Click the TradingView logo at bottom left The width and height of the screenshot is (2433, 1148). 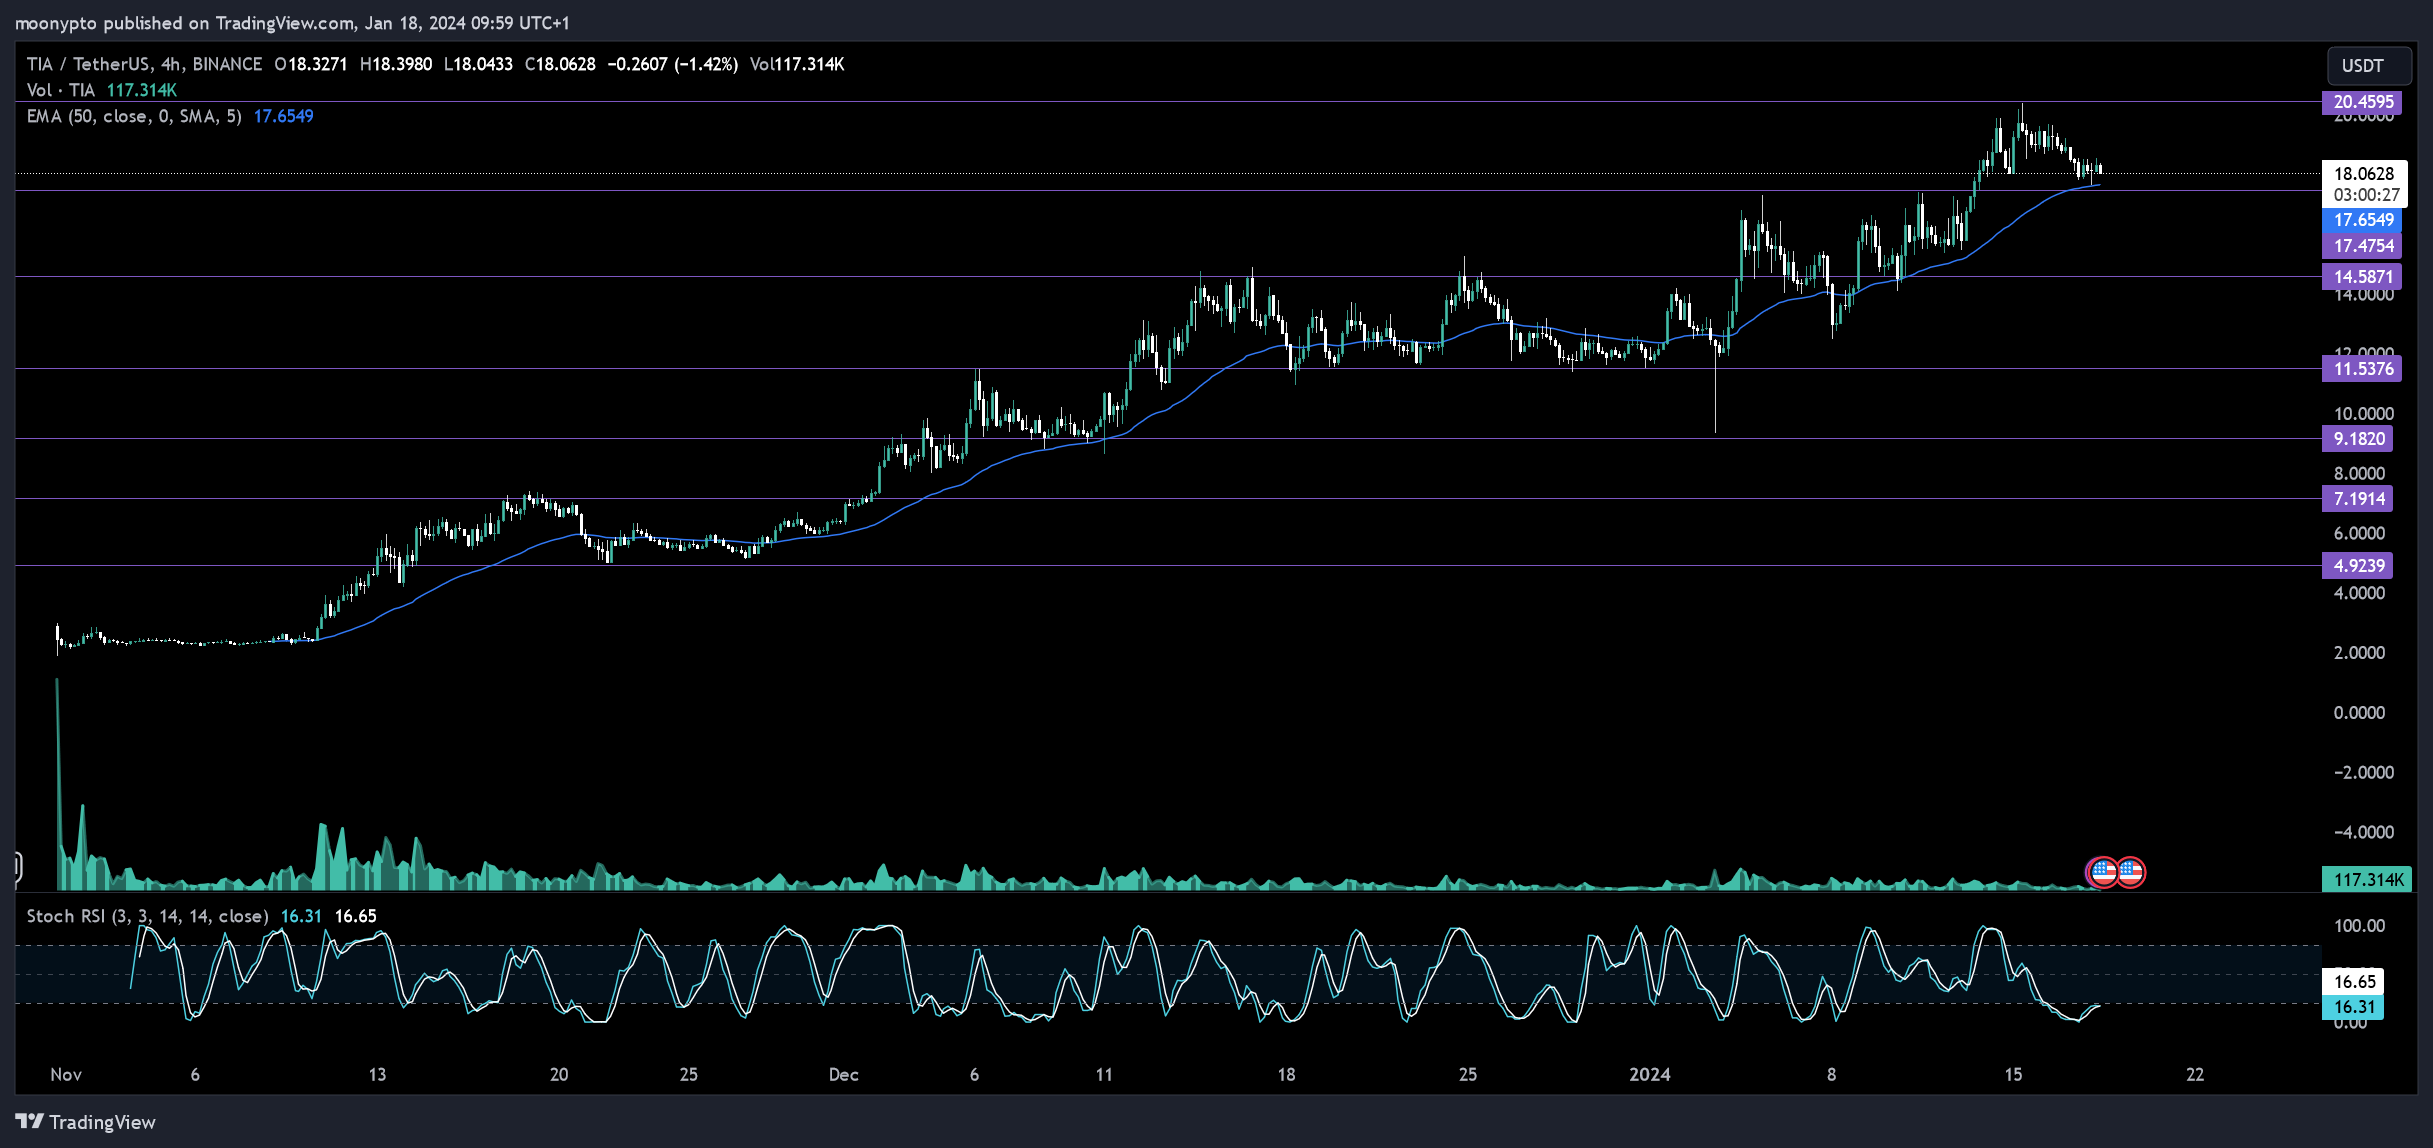point(86,1122)
